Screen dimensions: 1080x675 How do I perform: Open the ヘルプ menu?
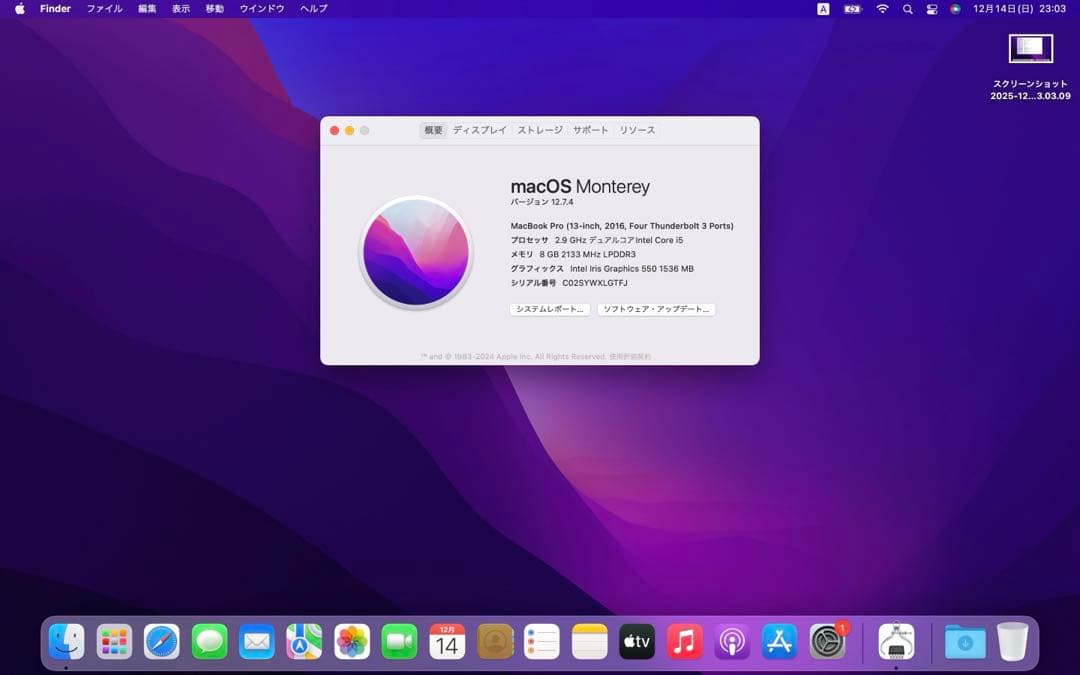[312, 8]
